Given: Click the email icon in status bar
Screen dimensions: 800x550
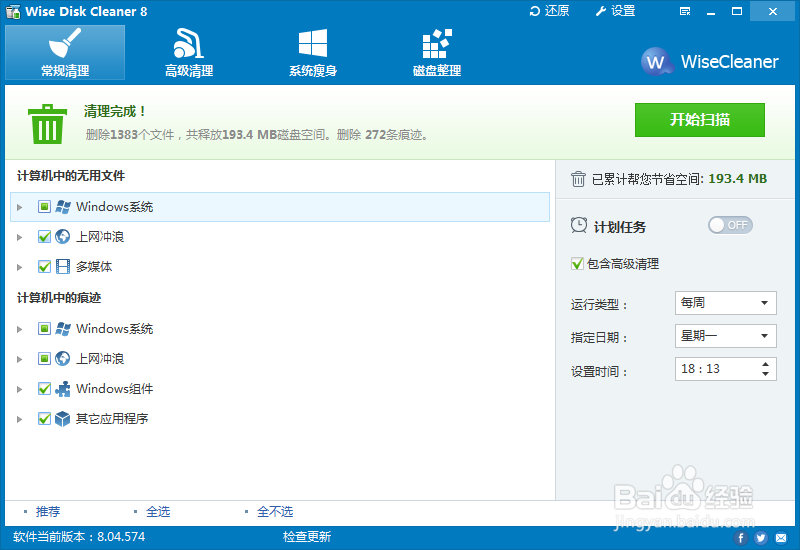Looking at the screenshot, I should [781, 538].
